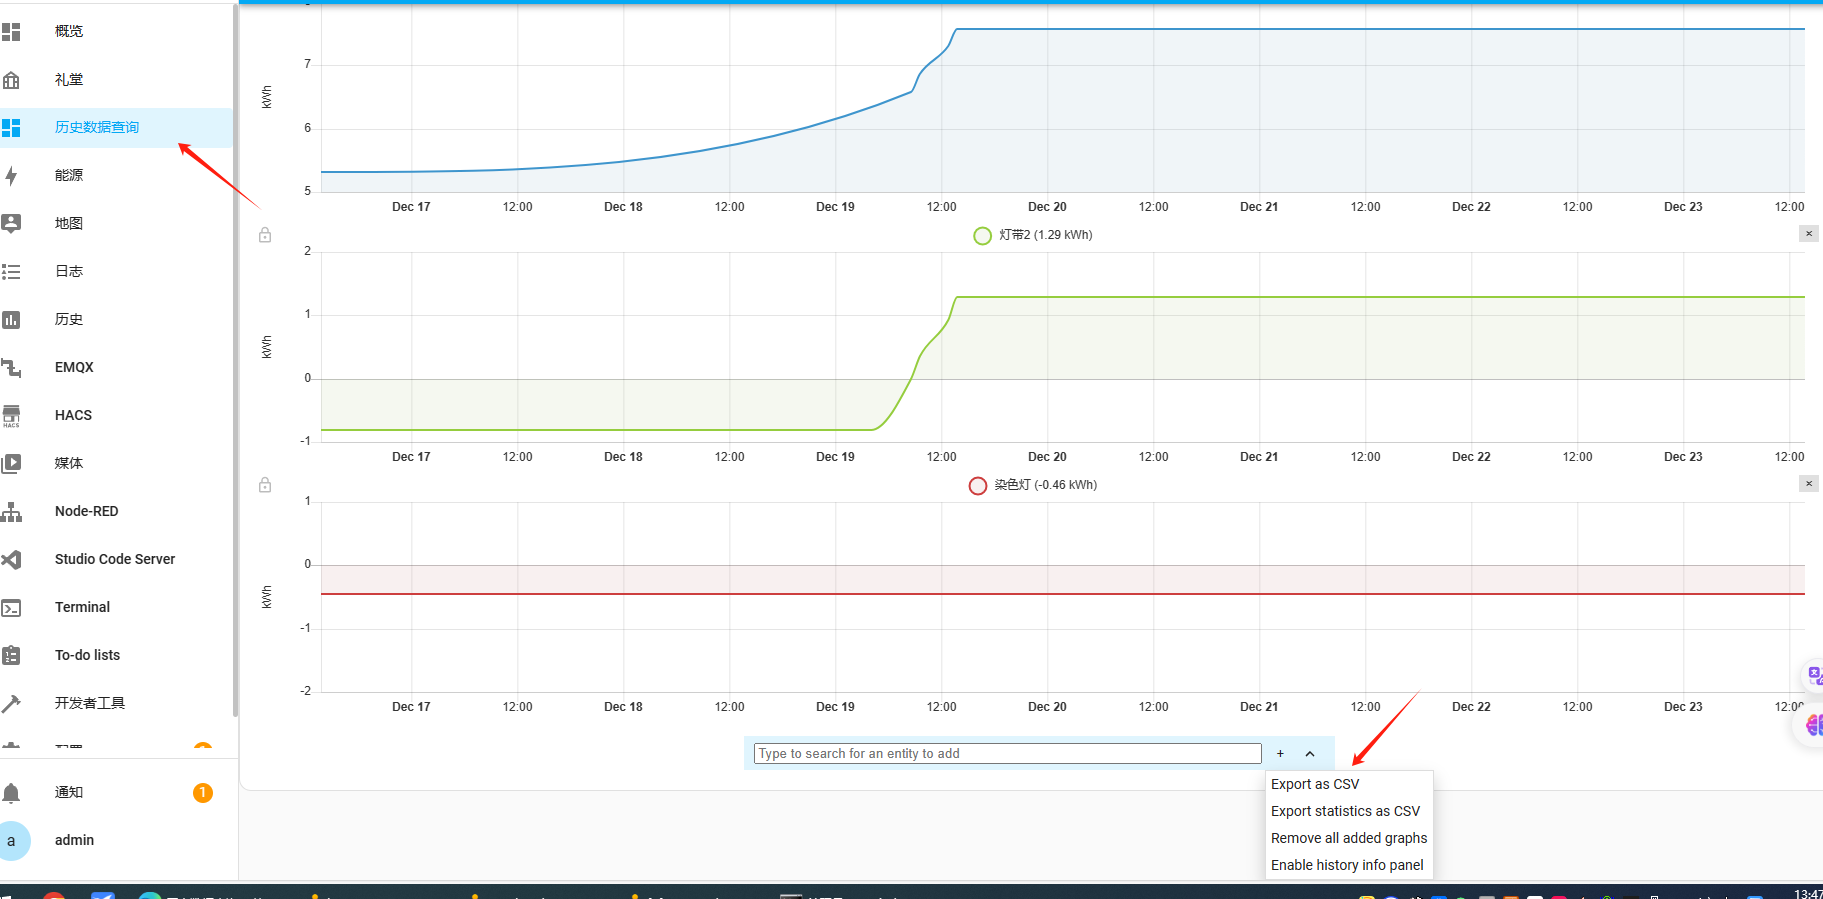Collapse the options menu chevron
This screenshot has height=899, width=1823.
pos(1310,754)
